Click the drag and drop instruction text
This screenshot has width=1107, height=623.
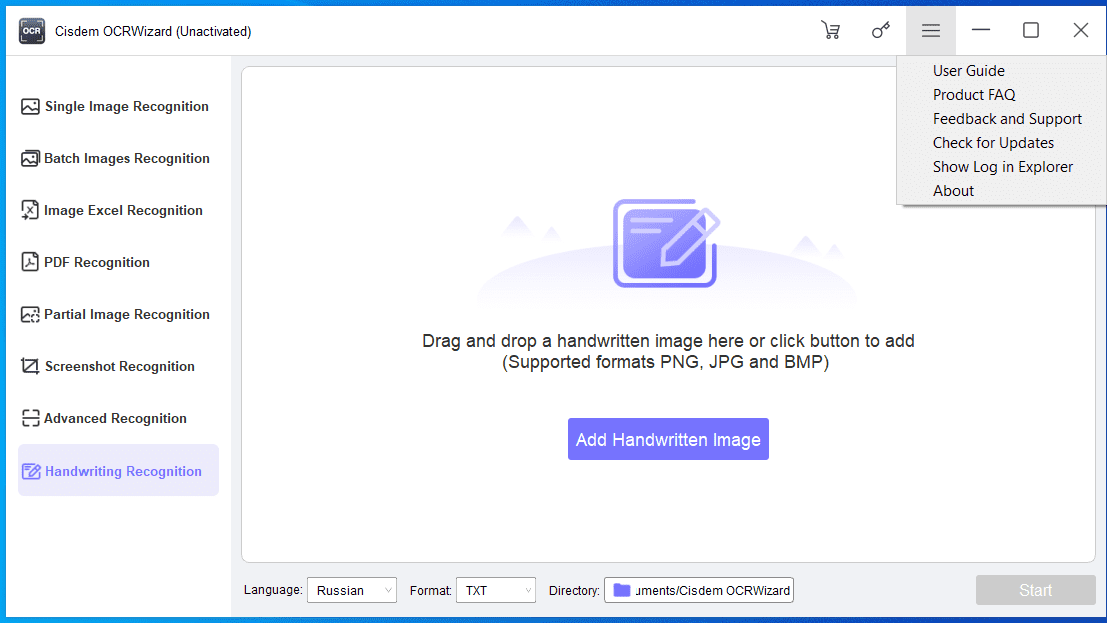tap(668, 340)
